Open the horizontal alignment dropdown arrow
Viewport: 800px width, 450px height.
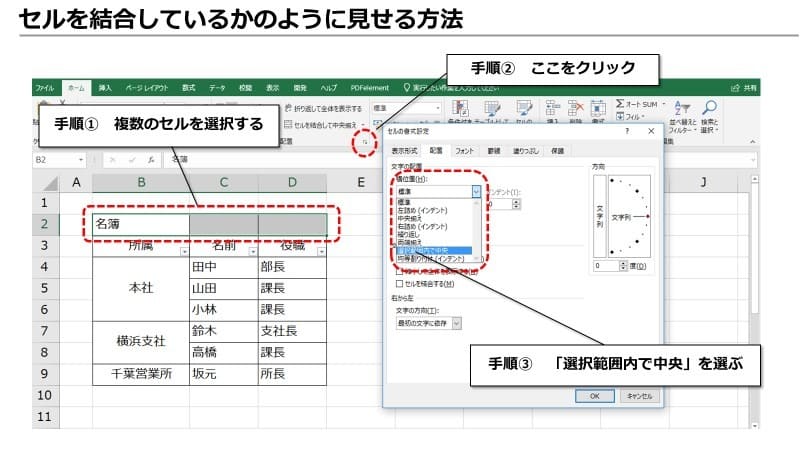point(476,191)
